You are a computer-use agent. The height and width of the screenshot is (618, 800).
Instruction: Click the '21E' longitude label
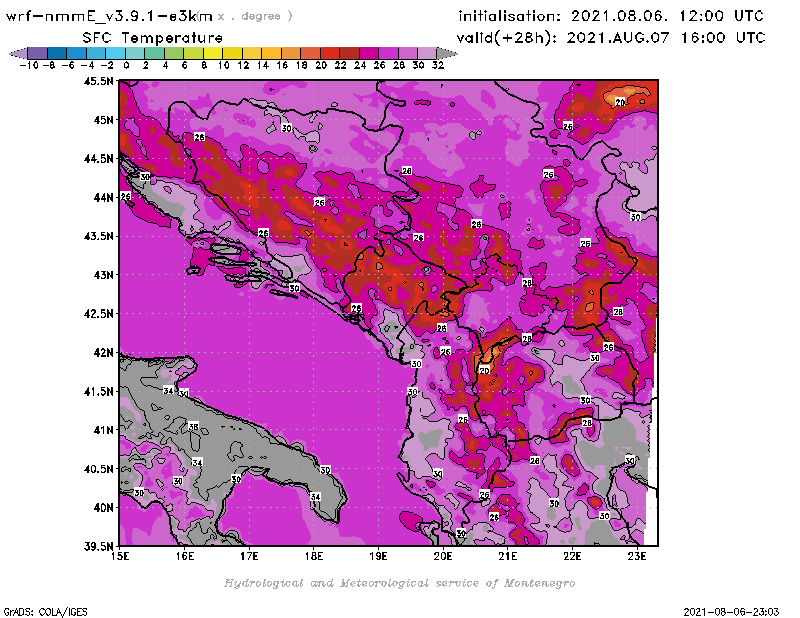coord(508,556)
